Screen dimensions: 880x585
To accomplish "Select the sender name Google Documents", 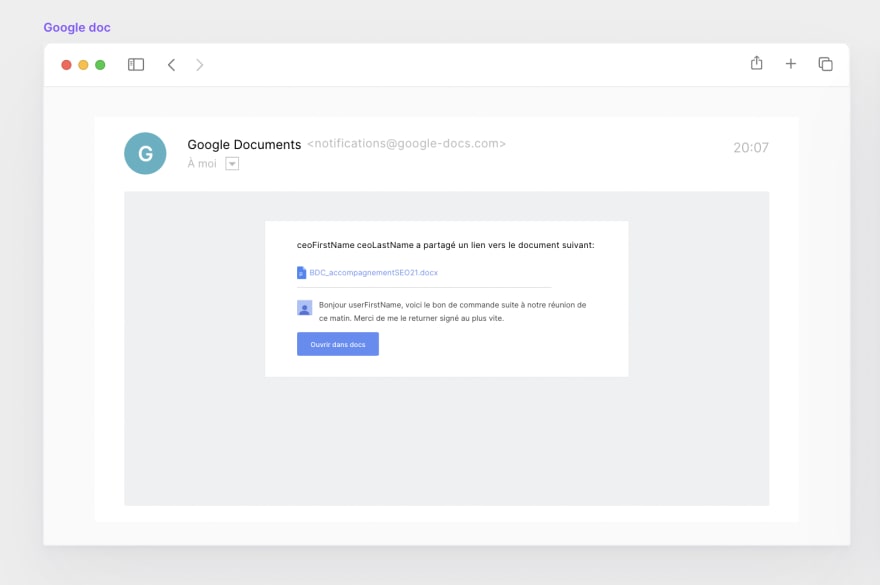I will click(244, 144).
